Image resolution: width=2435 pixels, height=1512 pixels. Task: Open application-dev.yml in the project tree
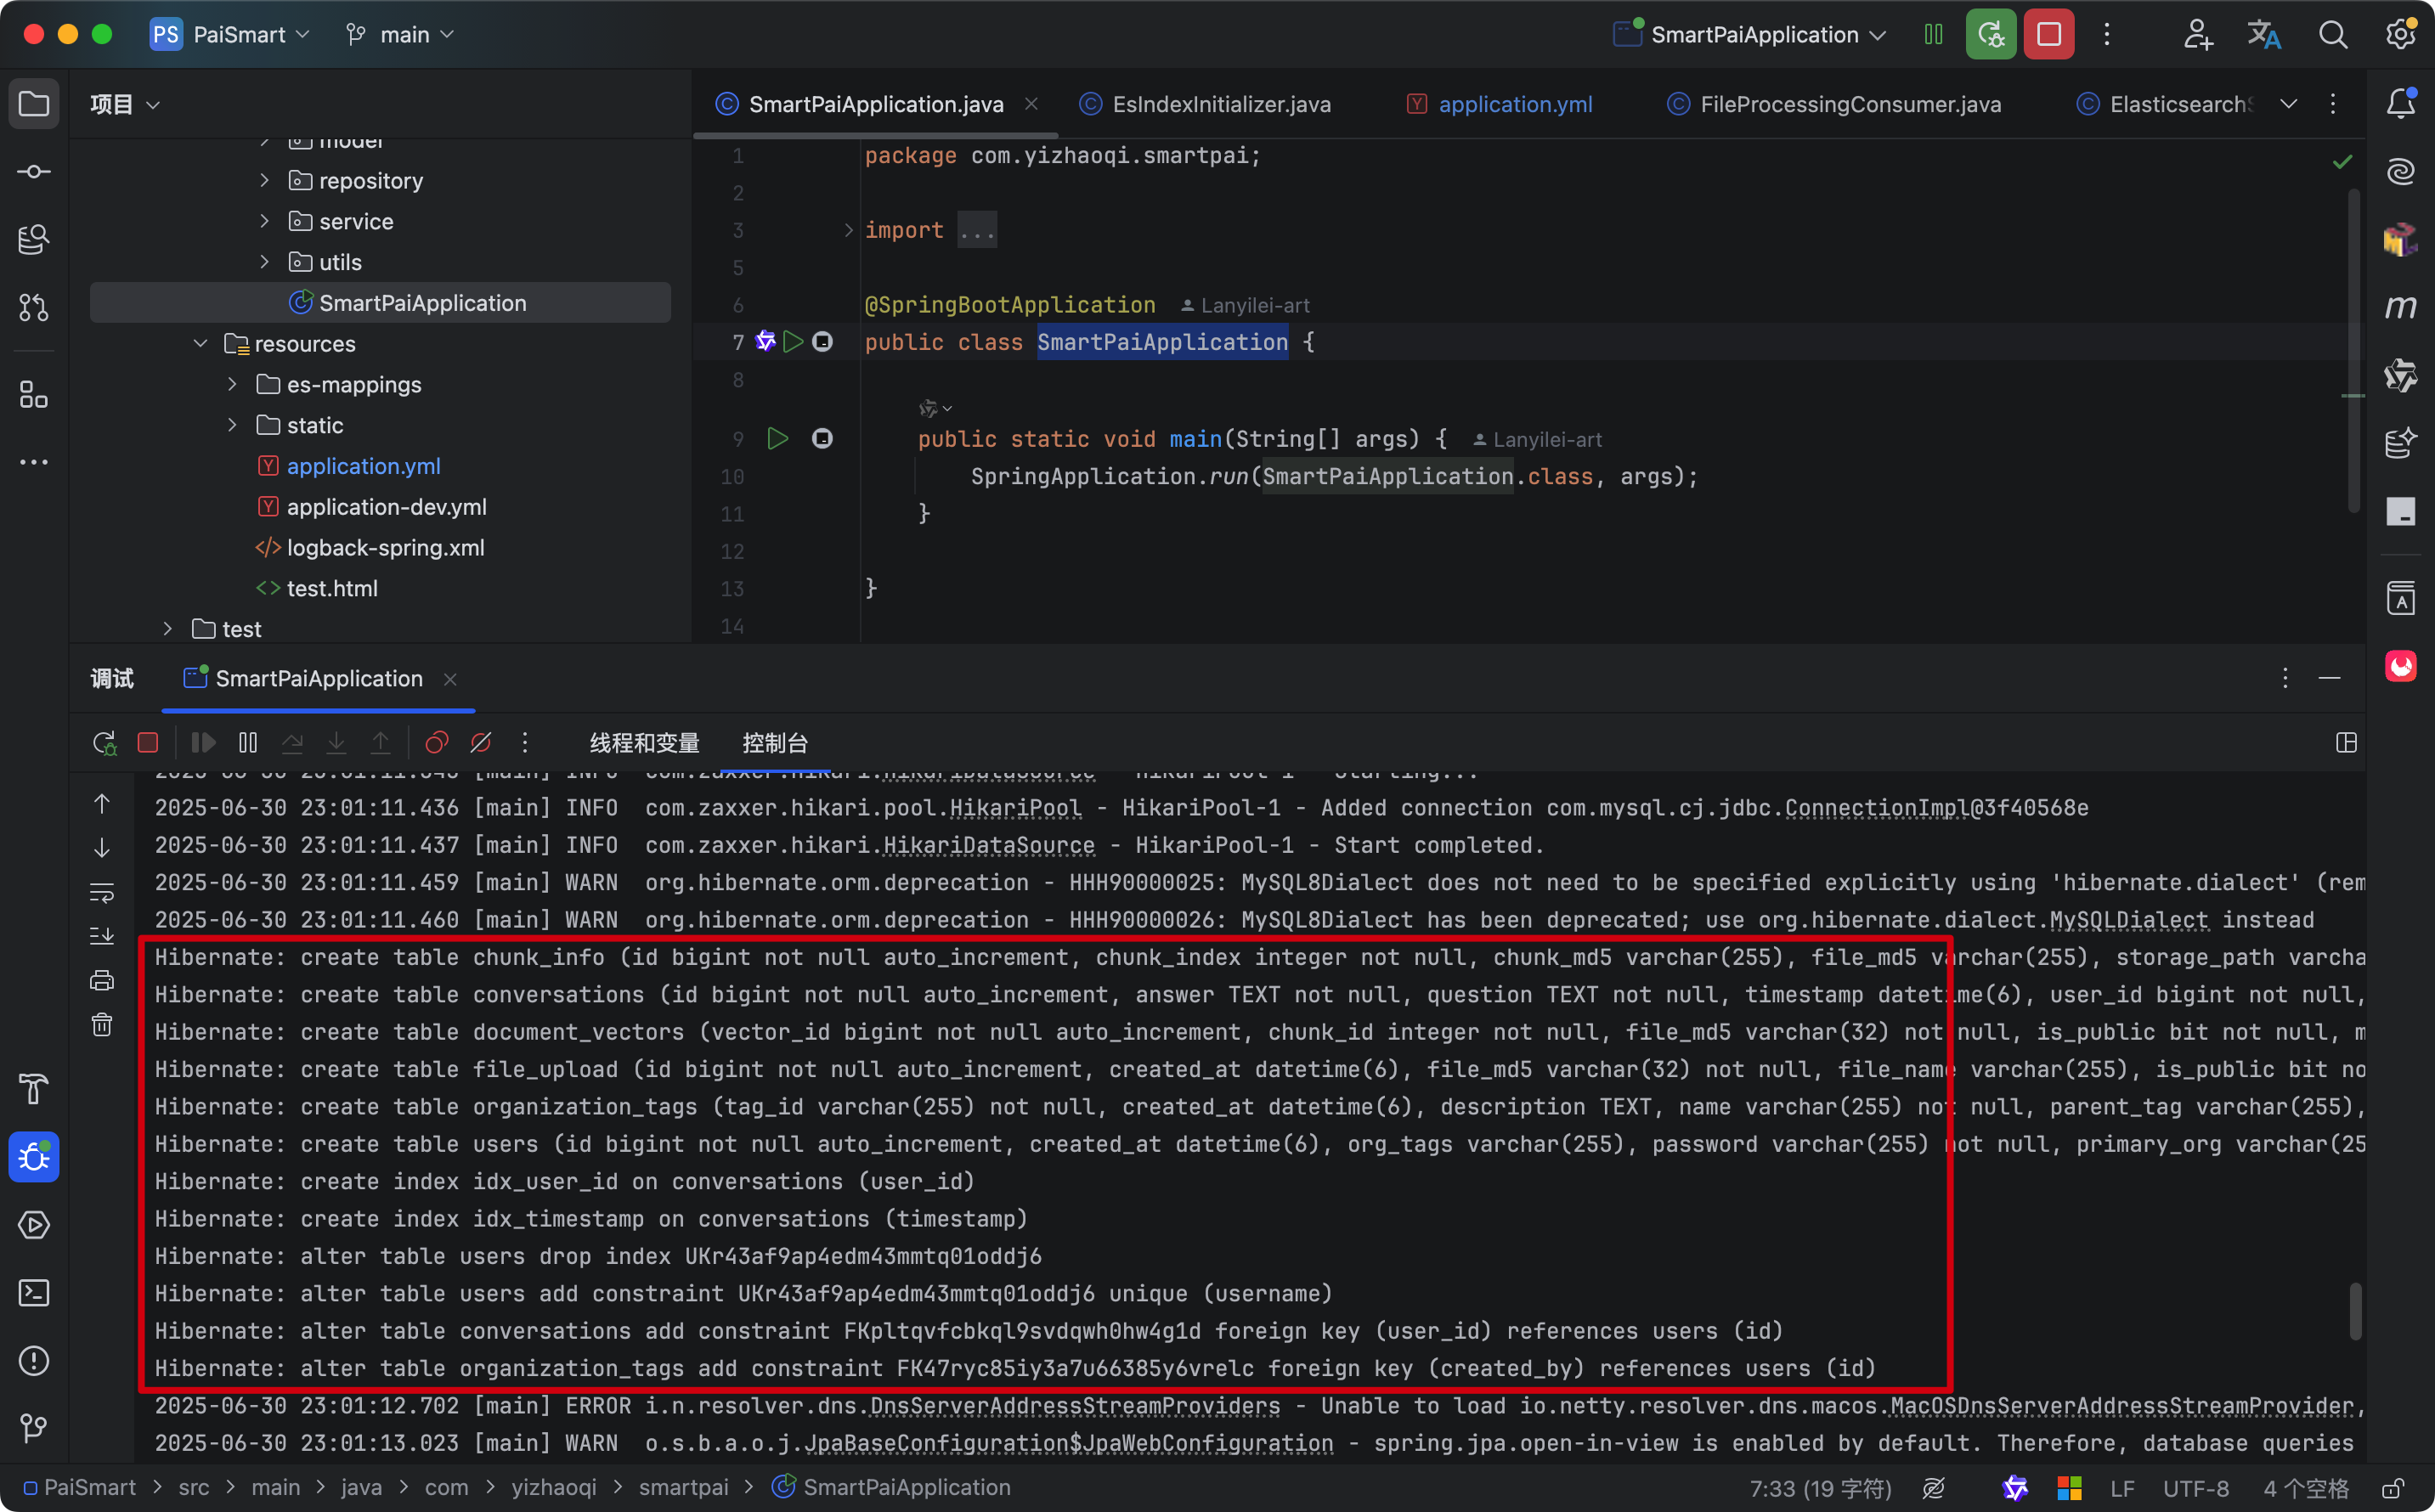pos(386,507)
